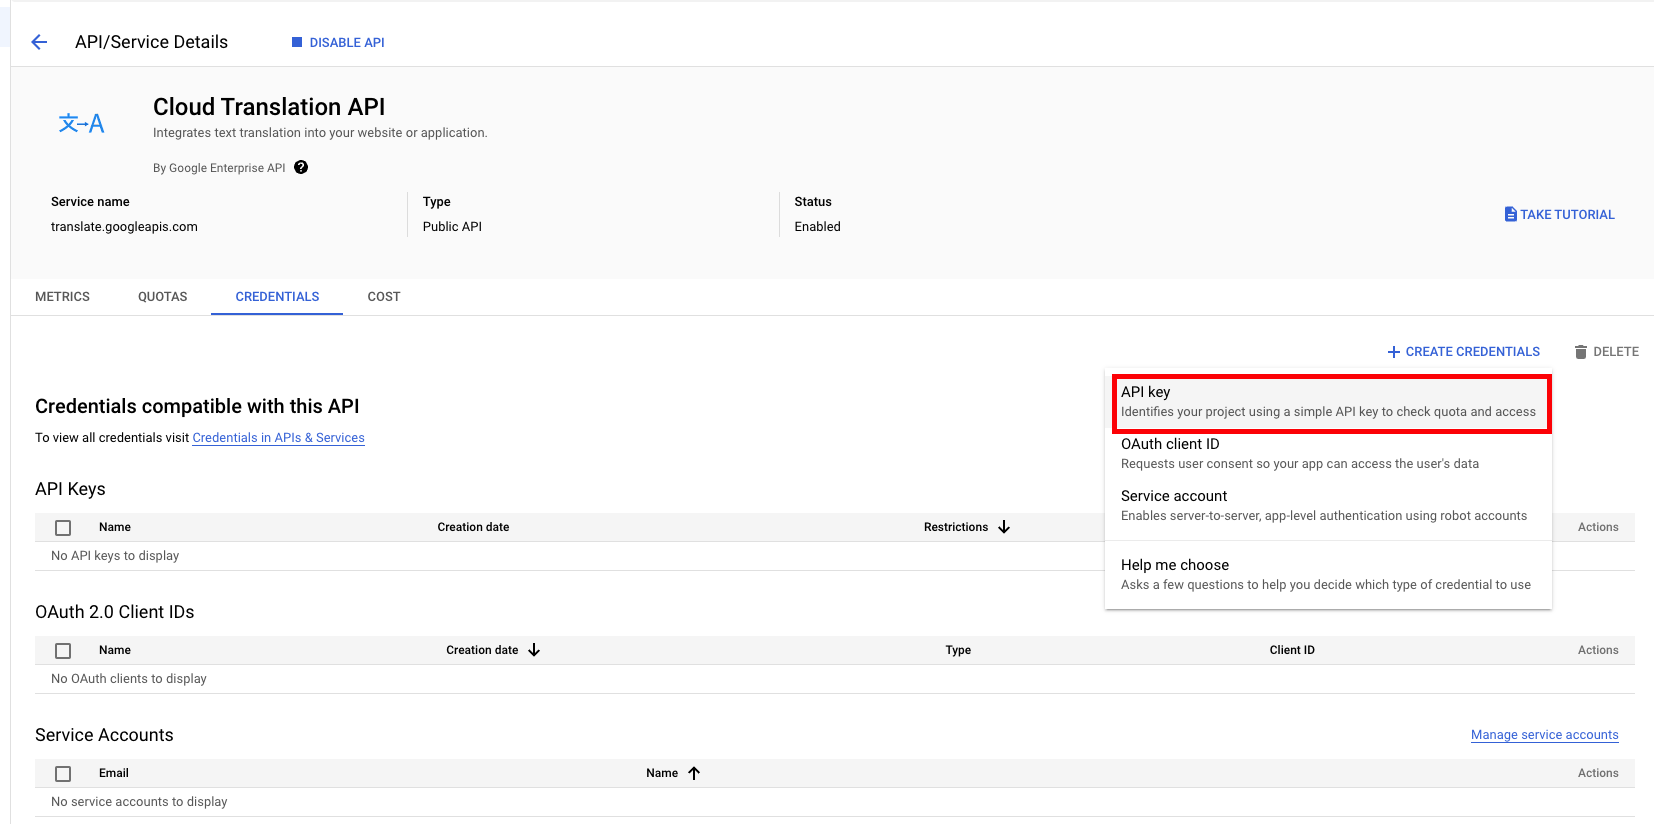Click Creation date header in API Keys table

click(x=473, y=527)
